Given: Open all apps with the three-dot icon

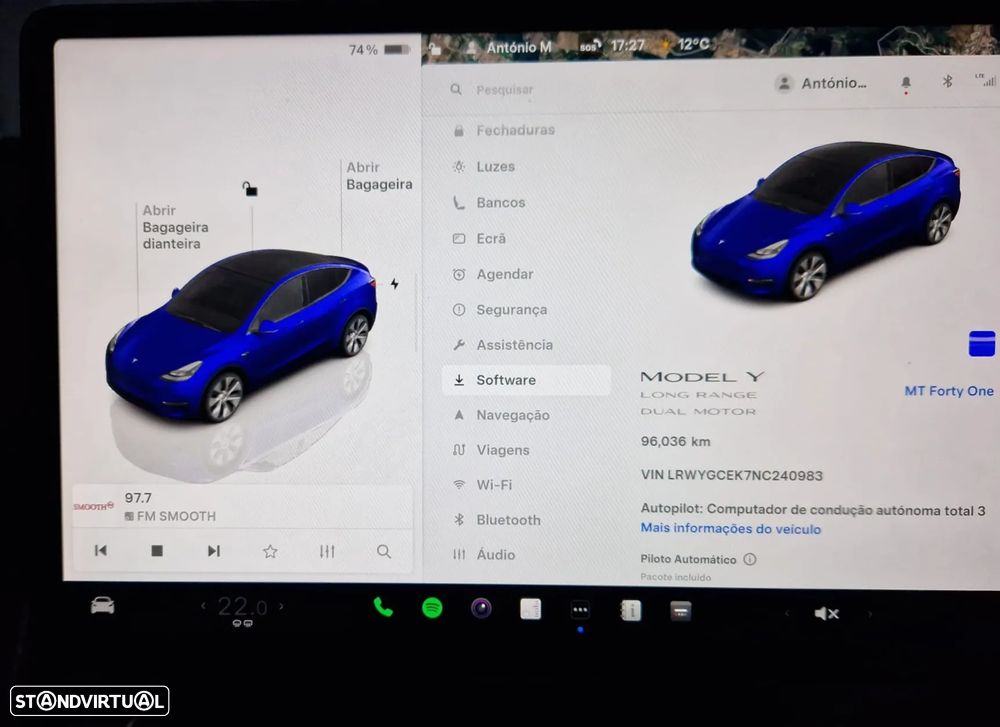Looking at the screenshot, I should 580,610.
